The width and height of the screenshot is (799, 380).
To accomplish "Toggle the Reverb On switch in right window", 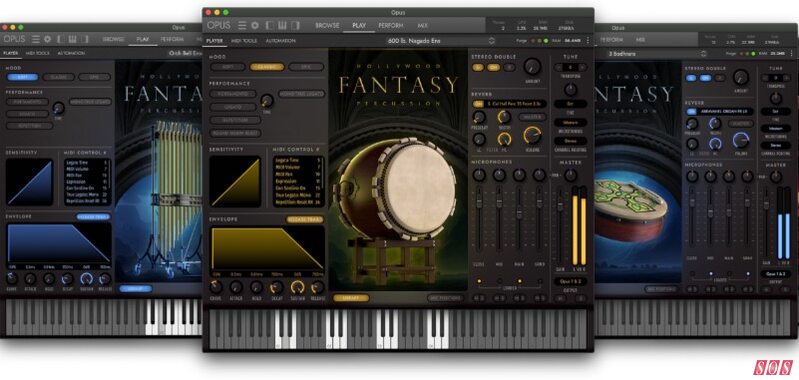I will click(691, 112).
